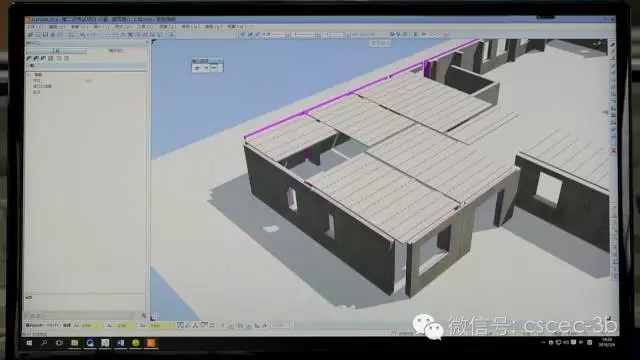This screenshot has width=640, height=360.
Task: Click the first pencil icon under the palette tabs
Action: coord(29,59)
